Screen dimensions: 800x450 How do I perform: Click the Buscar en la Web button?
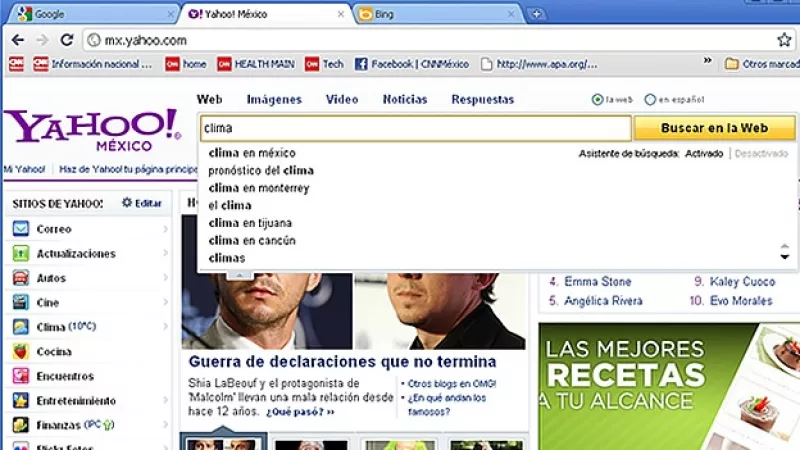coord(714,128)
